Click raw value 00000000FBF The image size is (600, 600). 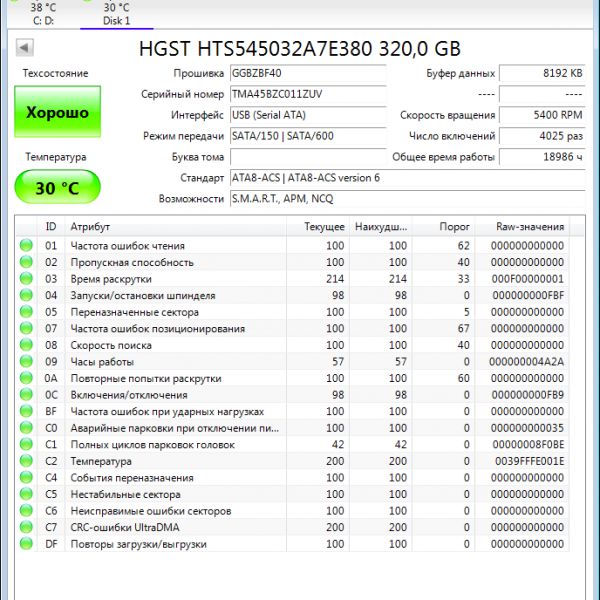pyautogui.click(x=528, y=295)
